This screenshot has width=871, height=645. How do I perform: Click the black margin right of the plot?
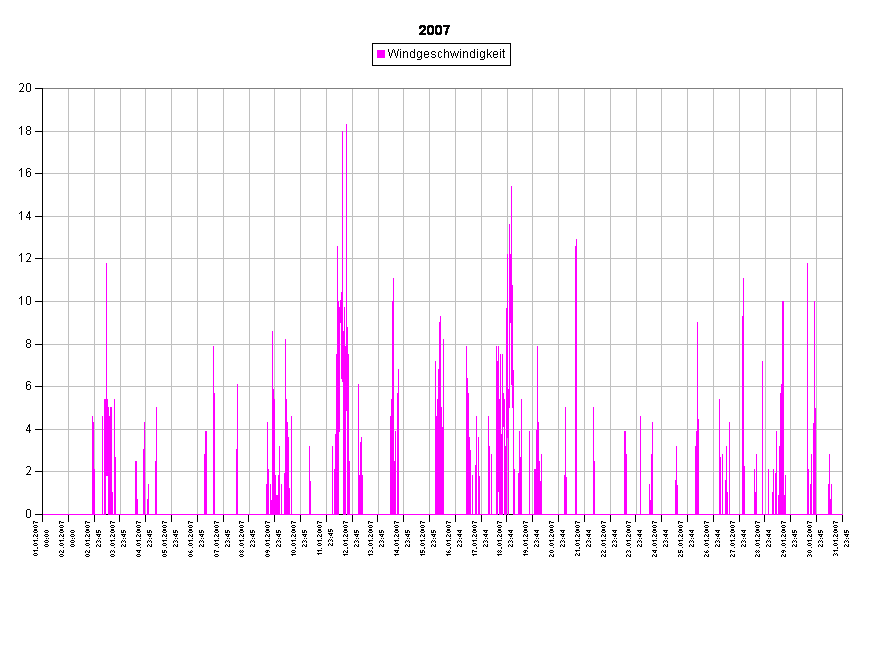(856, 300)
